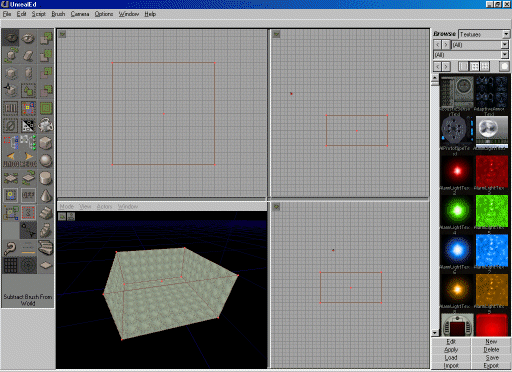512x372 pixels.
Task: Click the Import button
Action: tap(451, 366)
